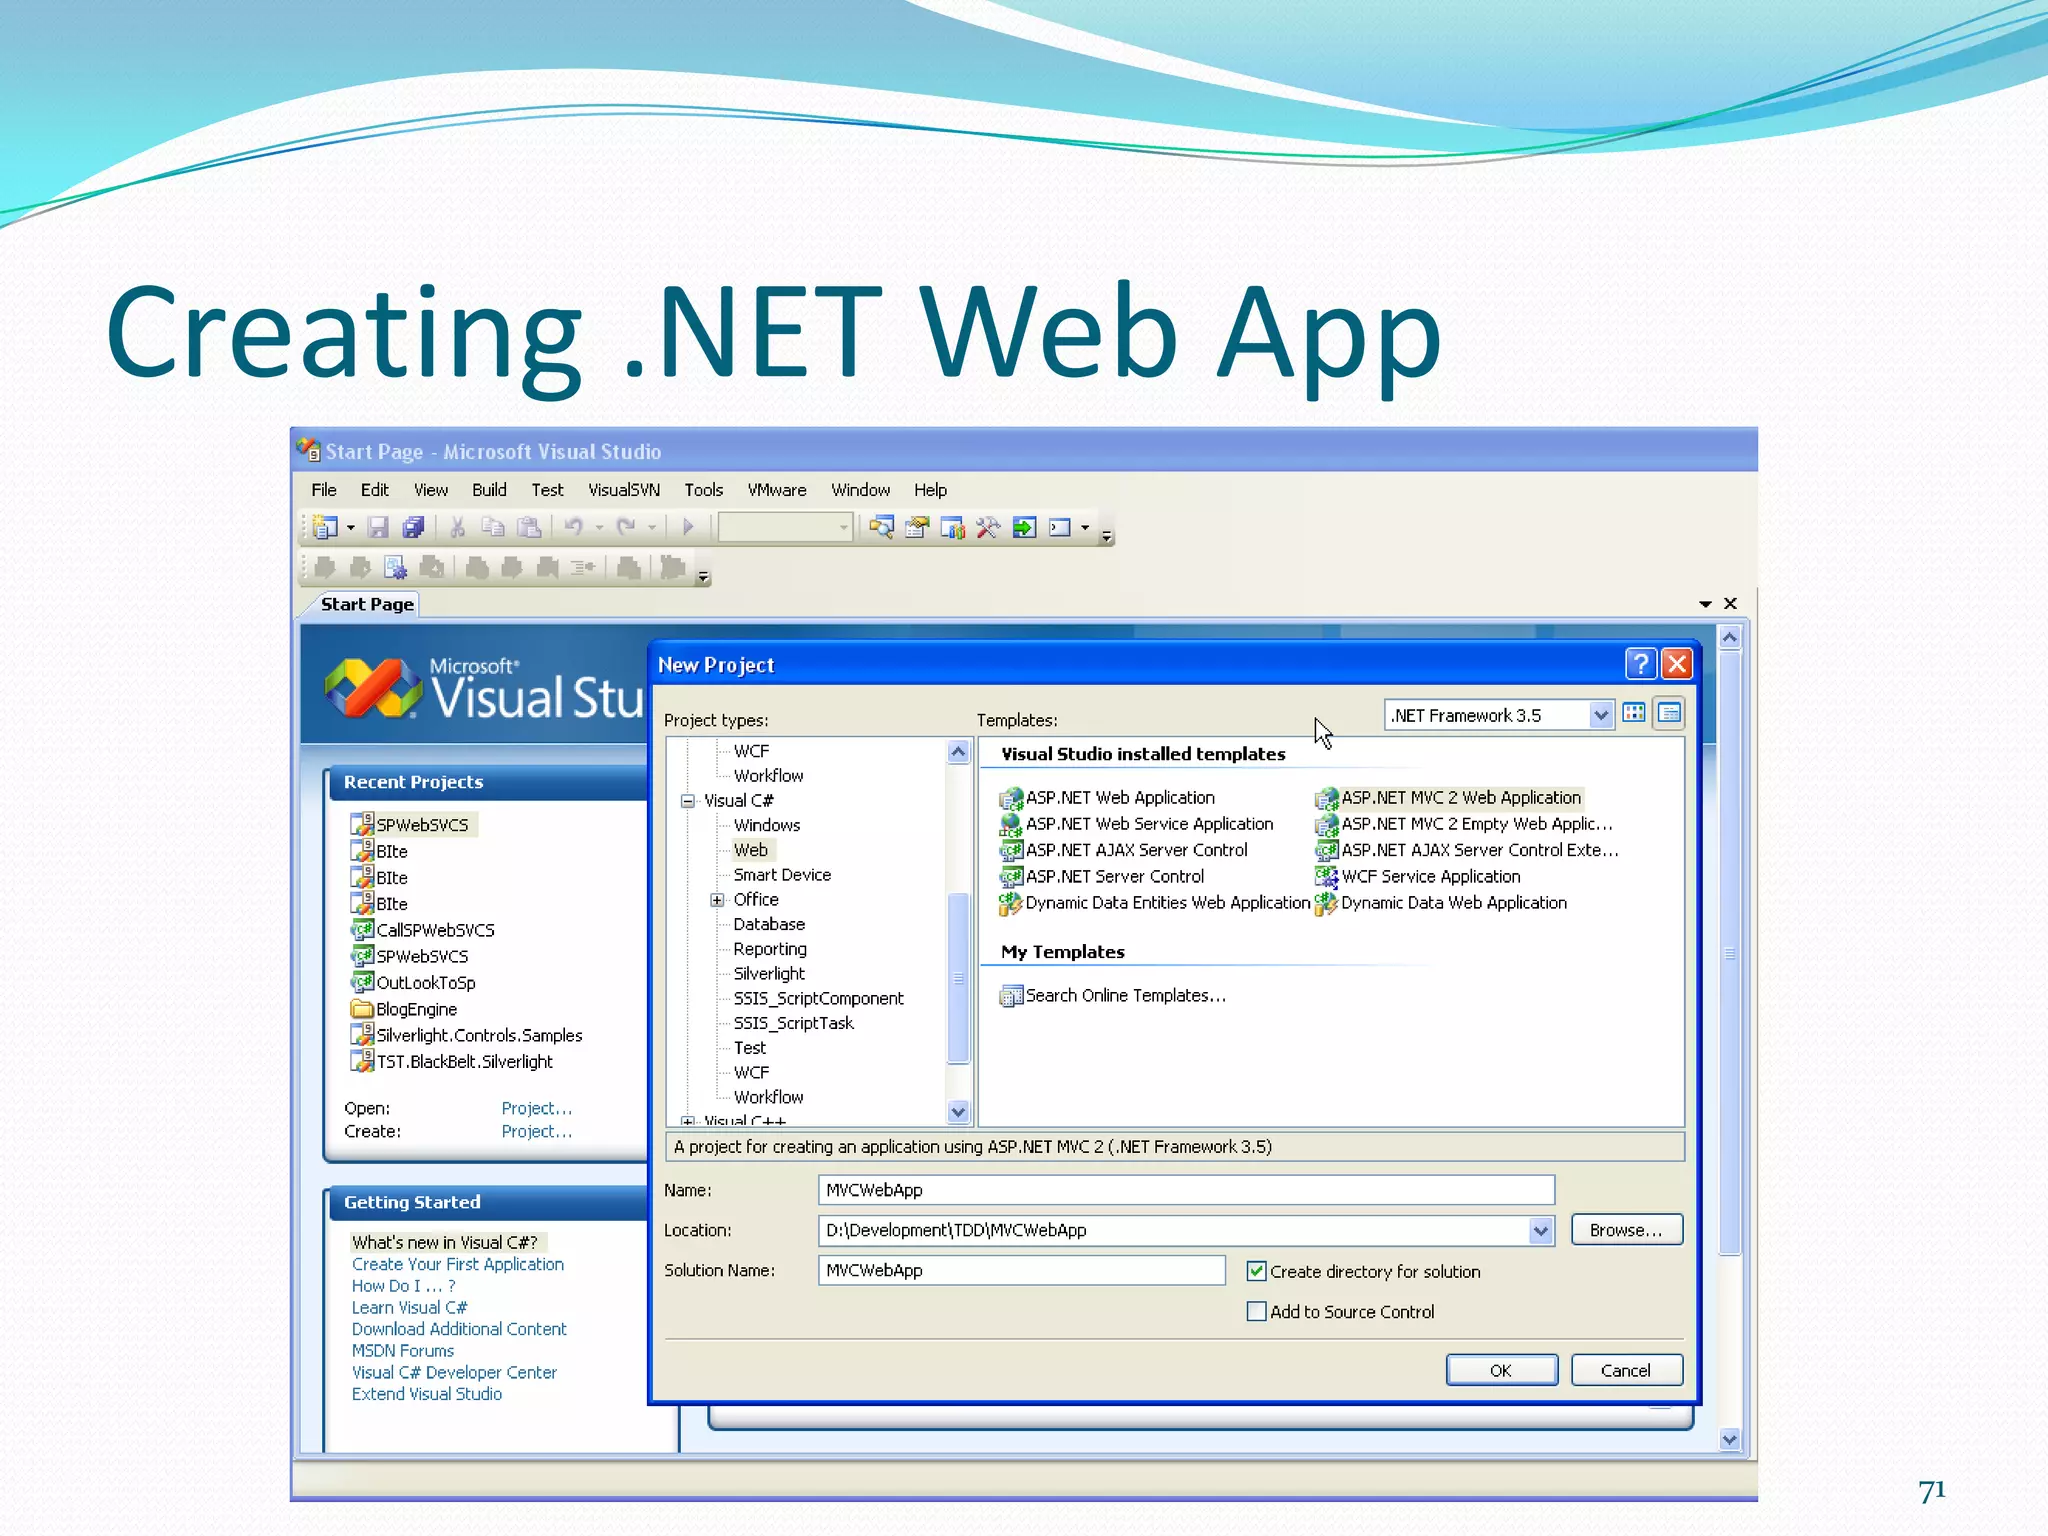Image resolution: width=2048 pixels, height=1536 pixels.
Task: Open the New Project icon dropdown arrow
Action: (351, 528)
